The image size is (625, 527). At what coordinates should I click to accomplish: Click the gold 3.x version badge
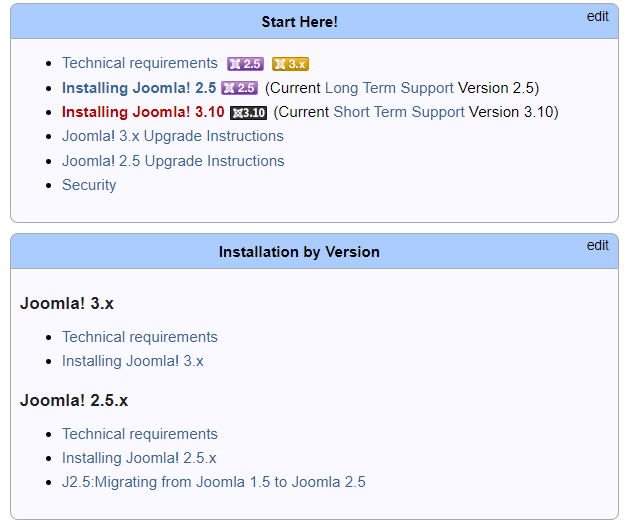290,64
